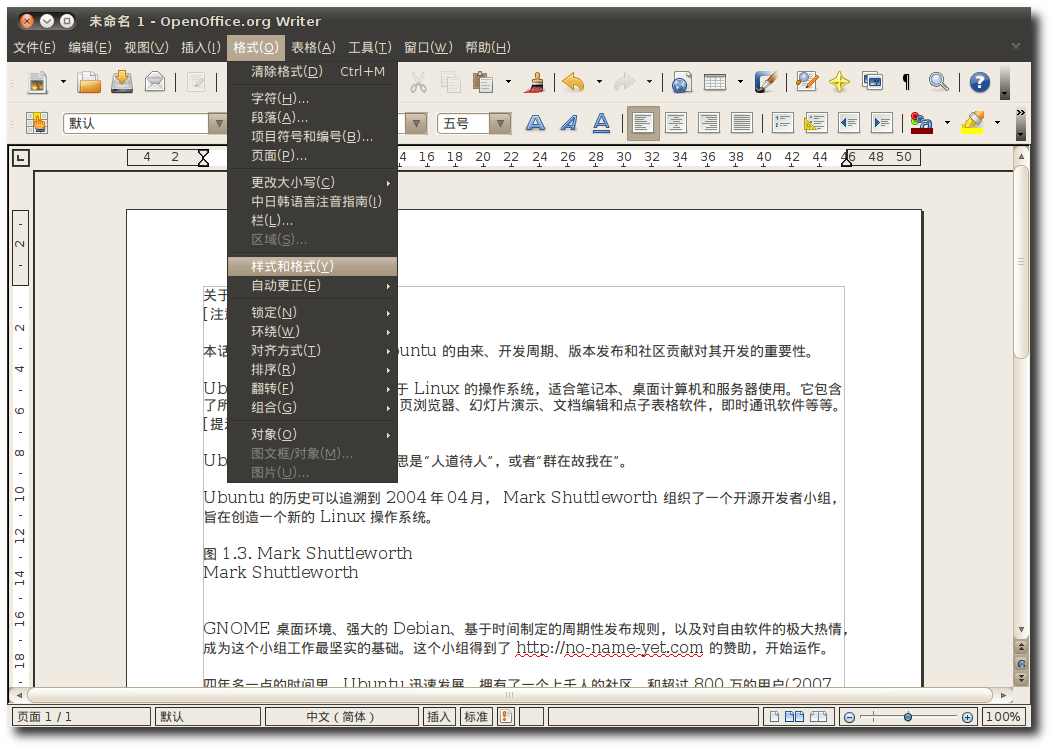Expand the font name dropdown arrow
1054x750 pixels.
417,124
